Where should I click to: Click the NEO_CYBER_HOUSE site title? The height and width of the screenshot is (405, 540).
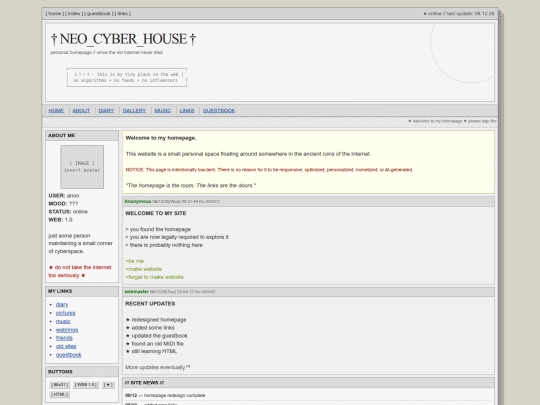tap(123, 39)
